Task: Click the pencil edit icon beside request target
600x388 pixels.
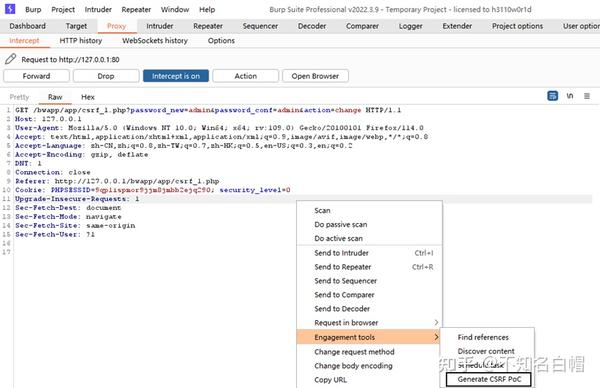Action: pos(10,59)
